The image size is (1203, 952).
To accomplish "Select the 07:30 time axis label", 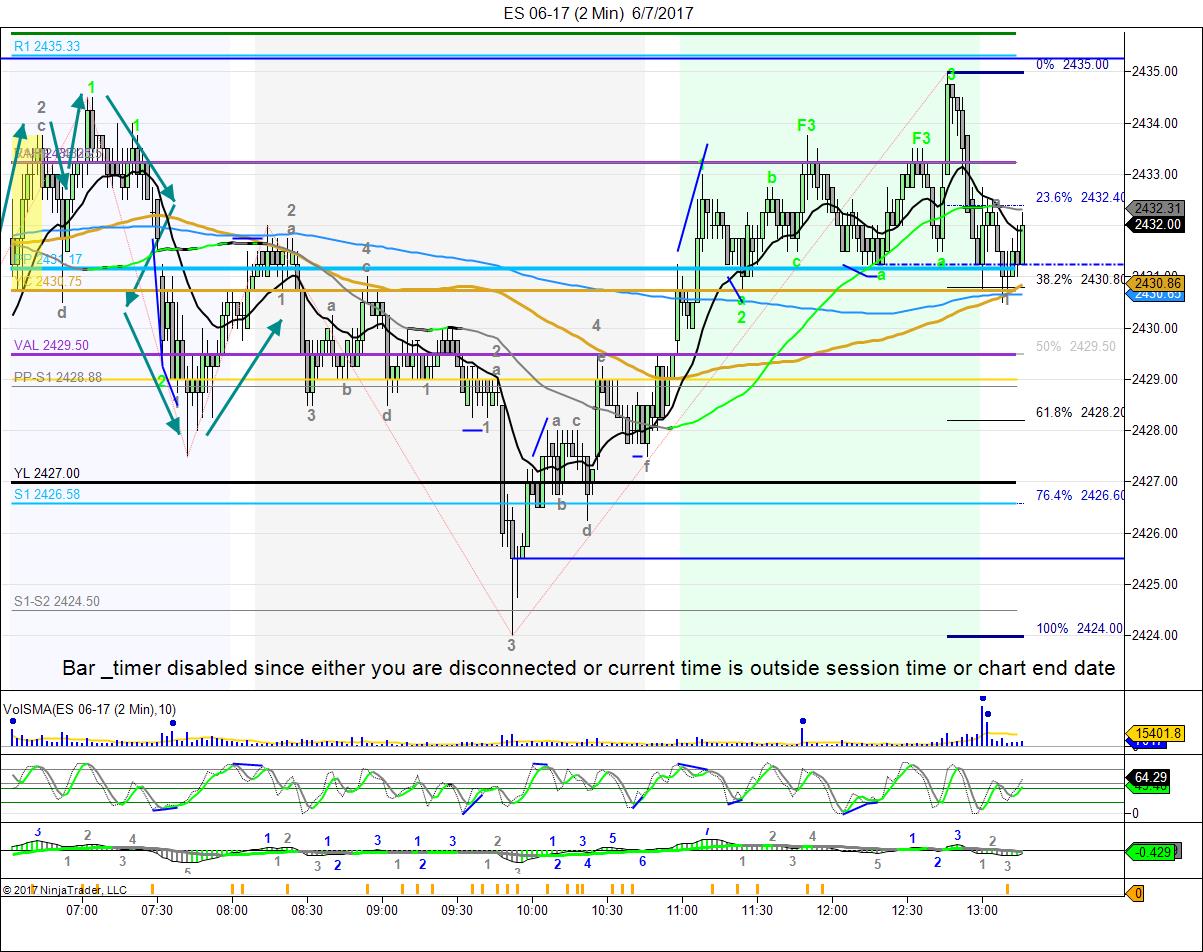I will tap(157, 909).
